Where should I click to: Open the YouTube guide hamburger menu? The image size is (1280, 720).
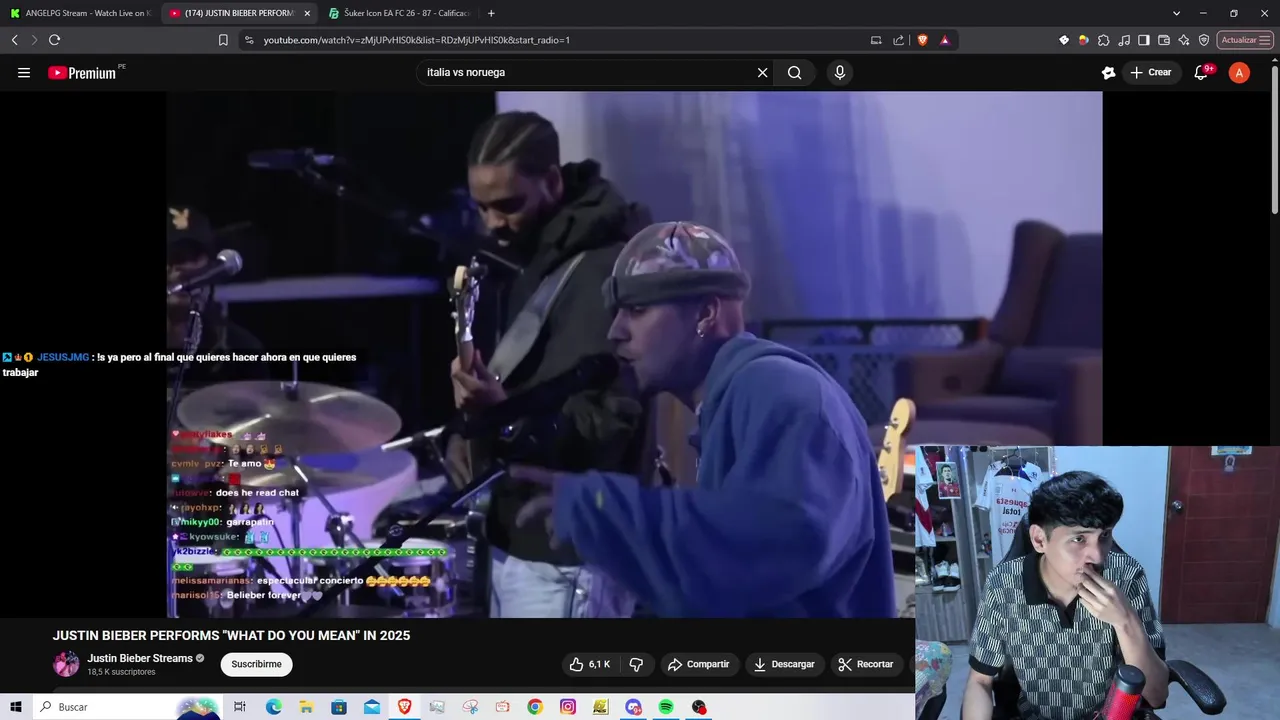[x=24, y=72]
